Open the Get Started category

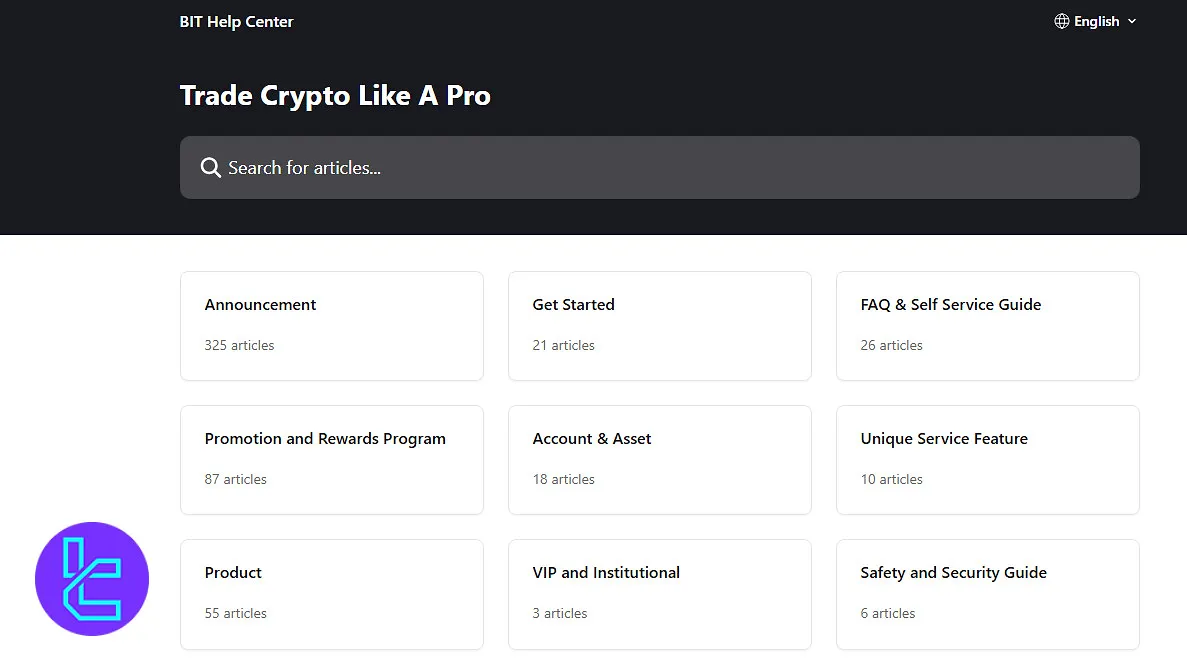coord(659,325)
